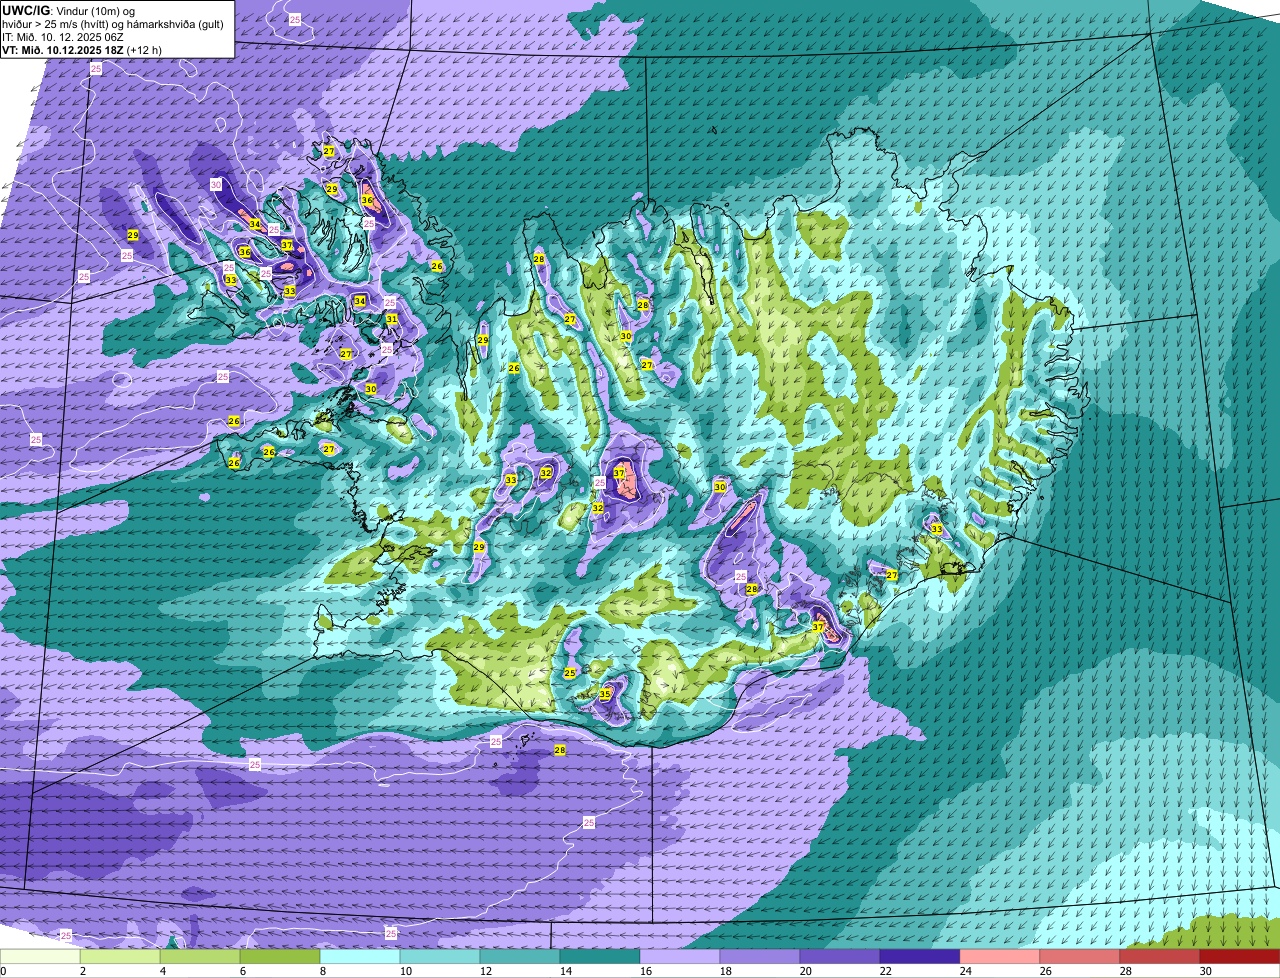Select the 8–10 m/s pale cyan legend swatch
The height and width of the screenshot is (978, 1280).
[360, 957]
